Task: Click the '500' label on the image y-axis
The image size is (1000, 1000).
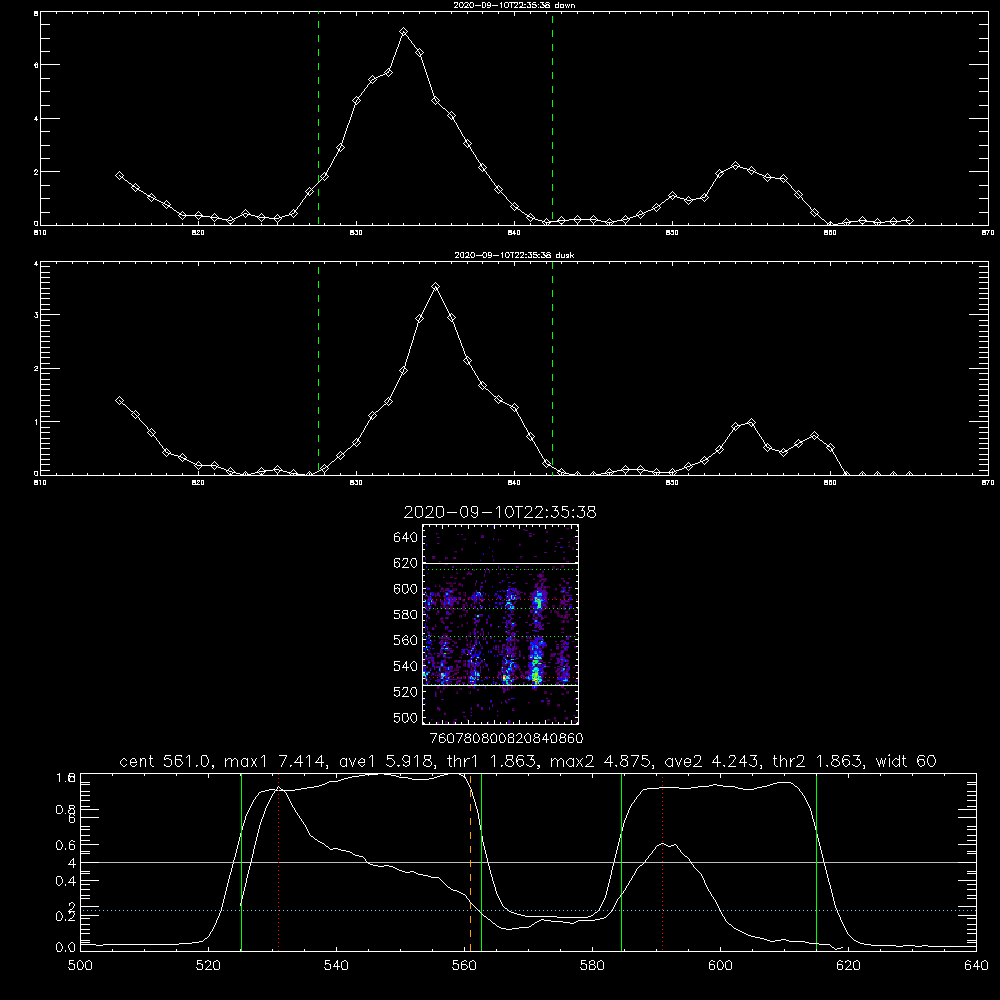Action: click(x=406, y=718)
